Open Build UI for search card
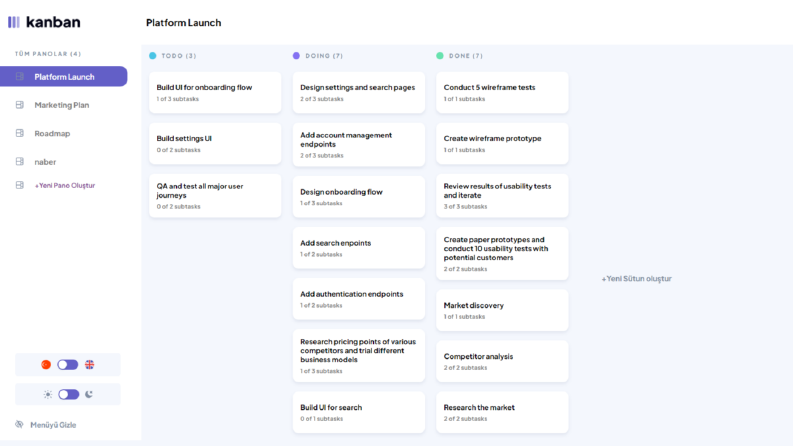Image resolution: width=793 pixels, height=446 pixels. (359, 412)
